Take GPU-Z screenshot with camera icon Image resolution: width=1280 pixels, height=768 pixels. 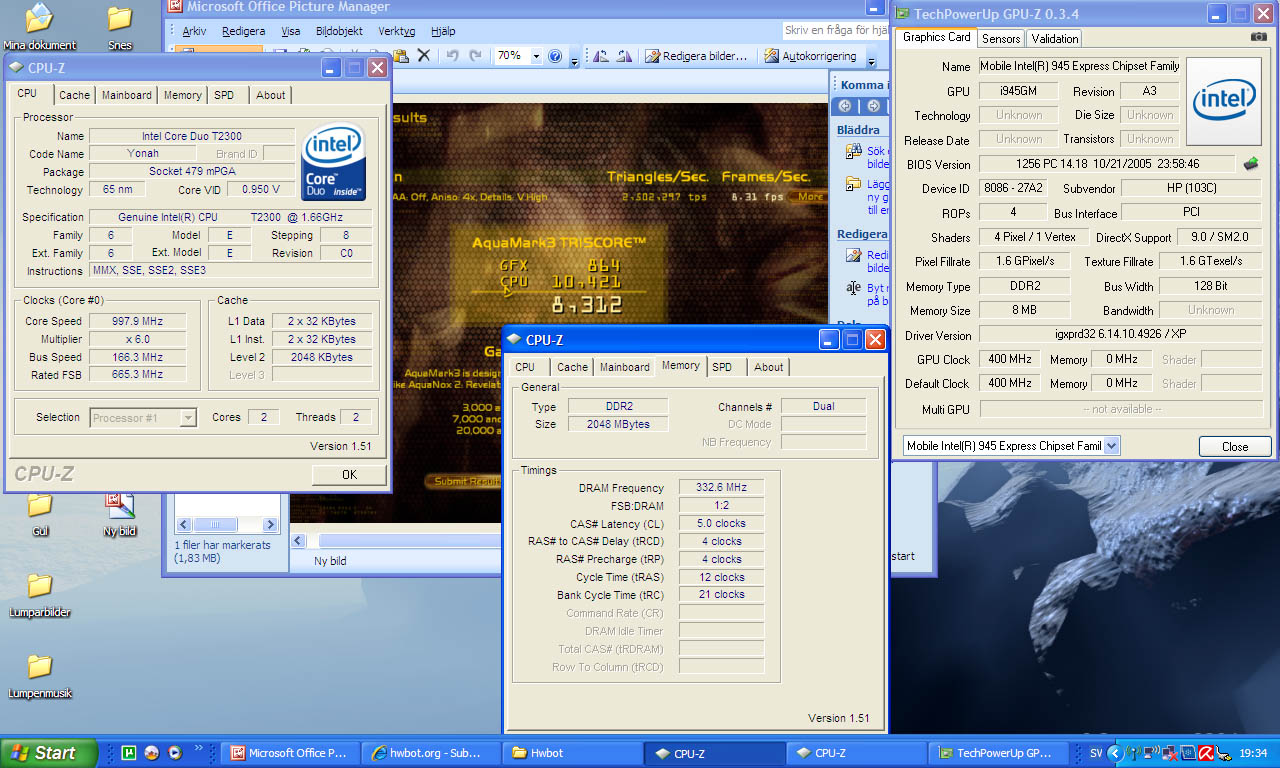click(x=1258, y=37)
